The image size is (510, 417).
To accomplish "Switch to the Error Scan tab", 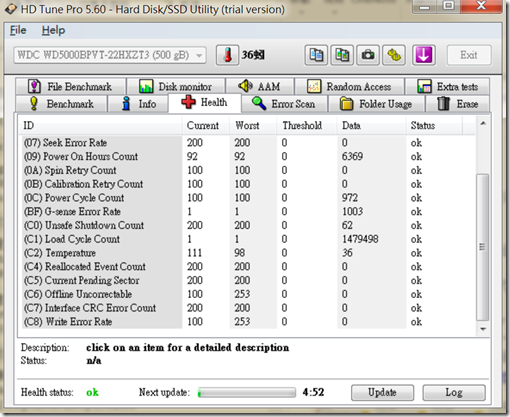I will pyautogui.click(x=284, y=104).
